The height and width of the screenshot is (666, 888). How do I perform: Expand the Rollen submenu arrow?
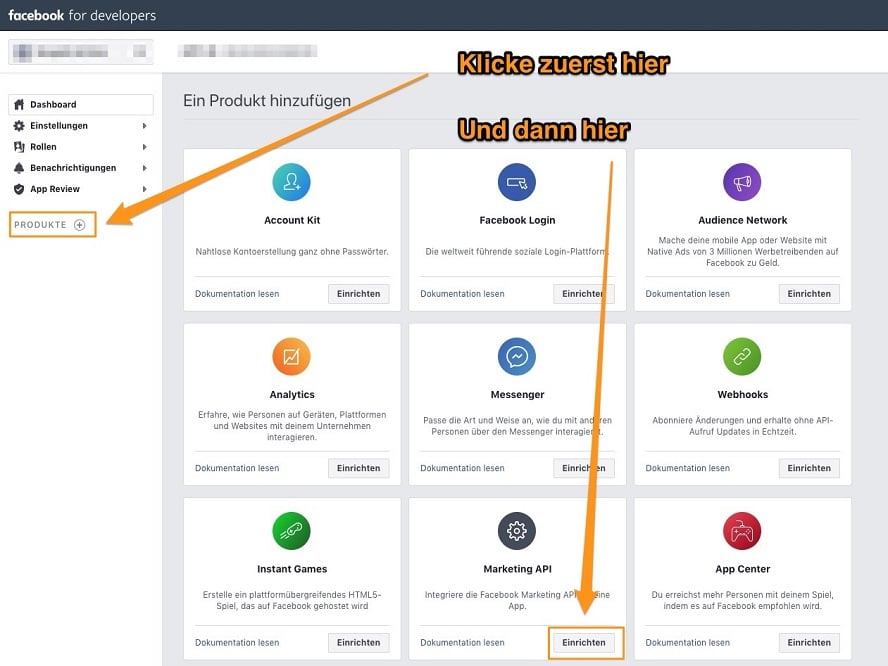[145, 147]
